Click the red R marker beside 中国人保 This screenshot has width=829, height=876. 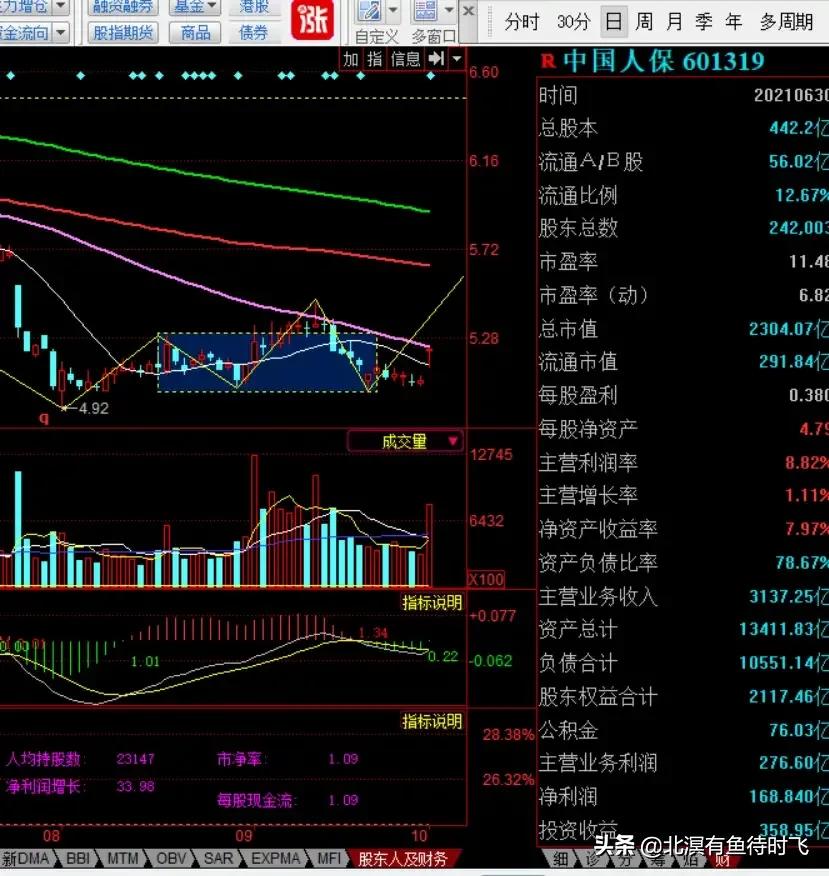pos(549,61)
